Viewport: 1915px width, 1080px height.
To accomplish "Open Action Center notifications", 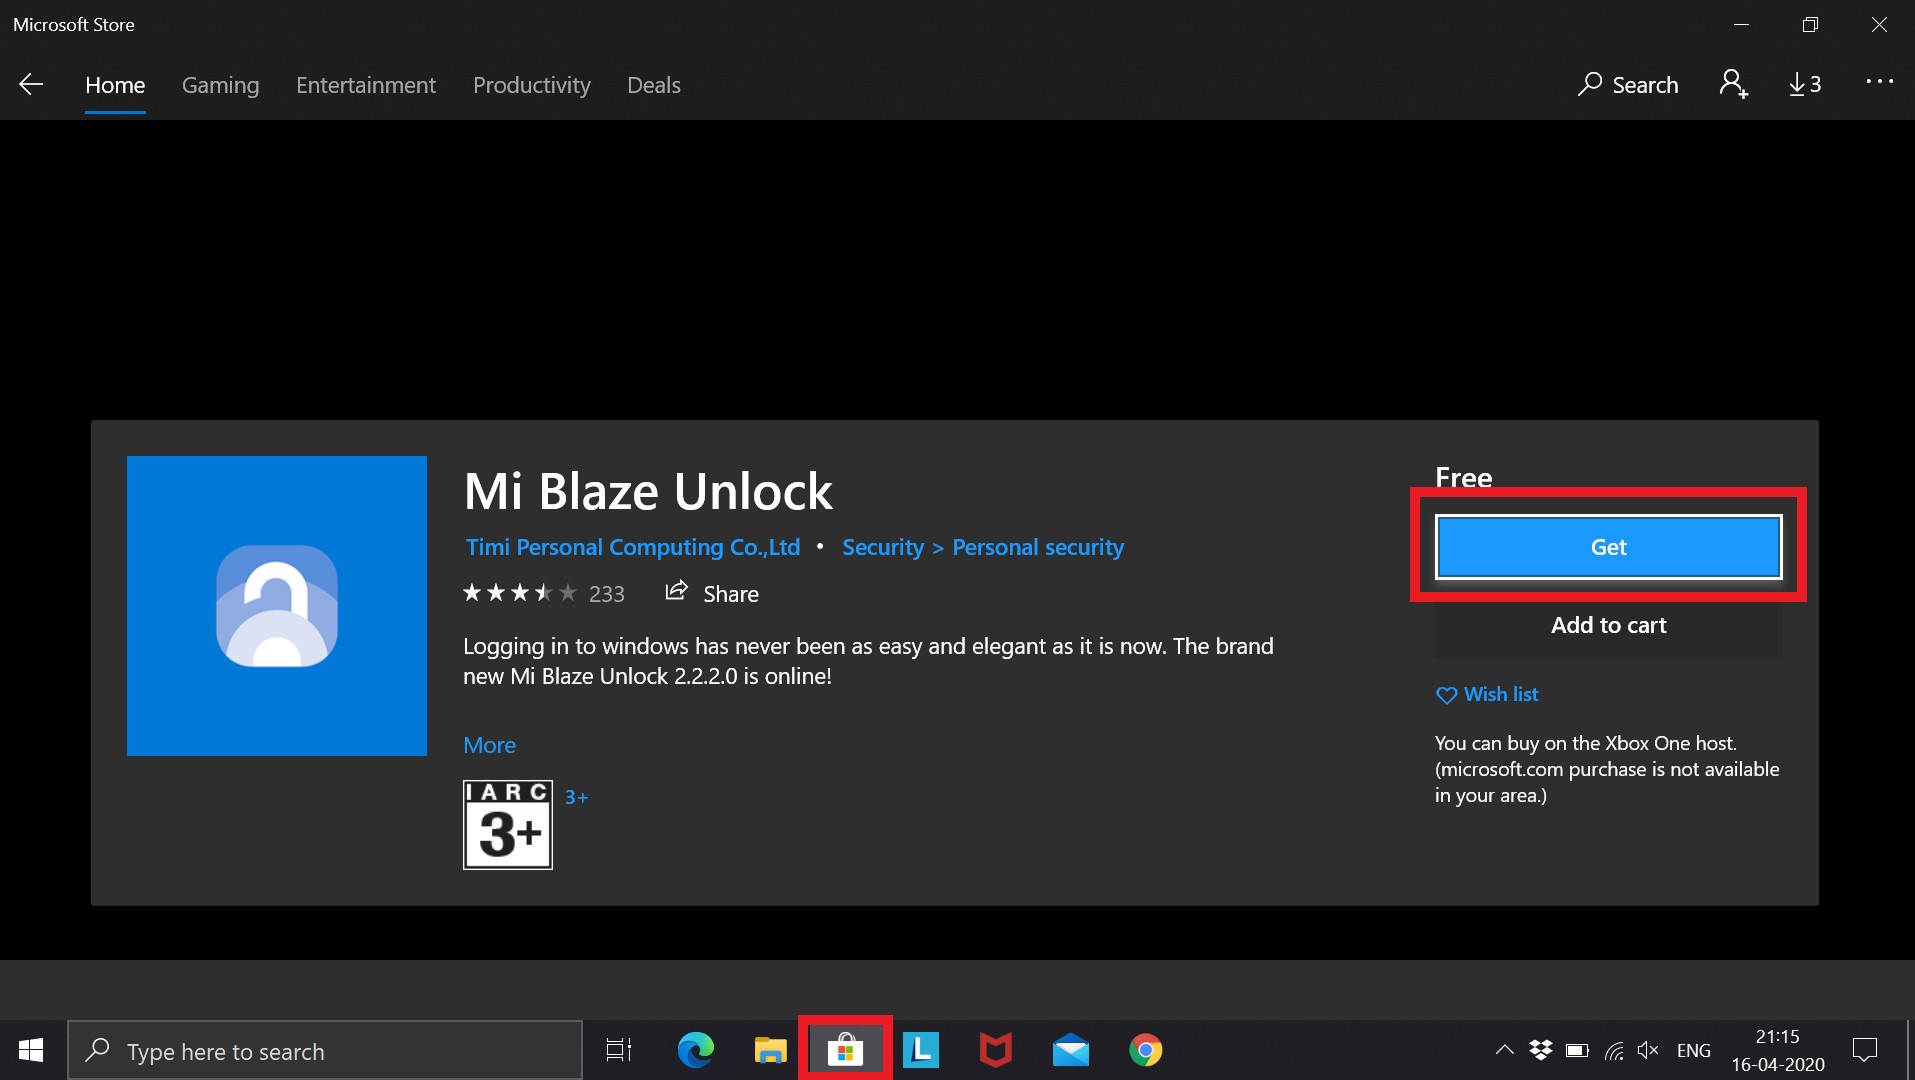I will pyautogui.click(x=1867, y=1050).
